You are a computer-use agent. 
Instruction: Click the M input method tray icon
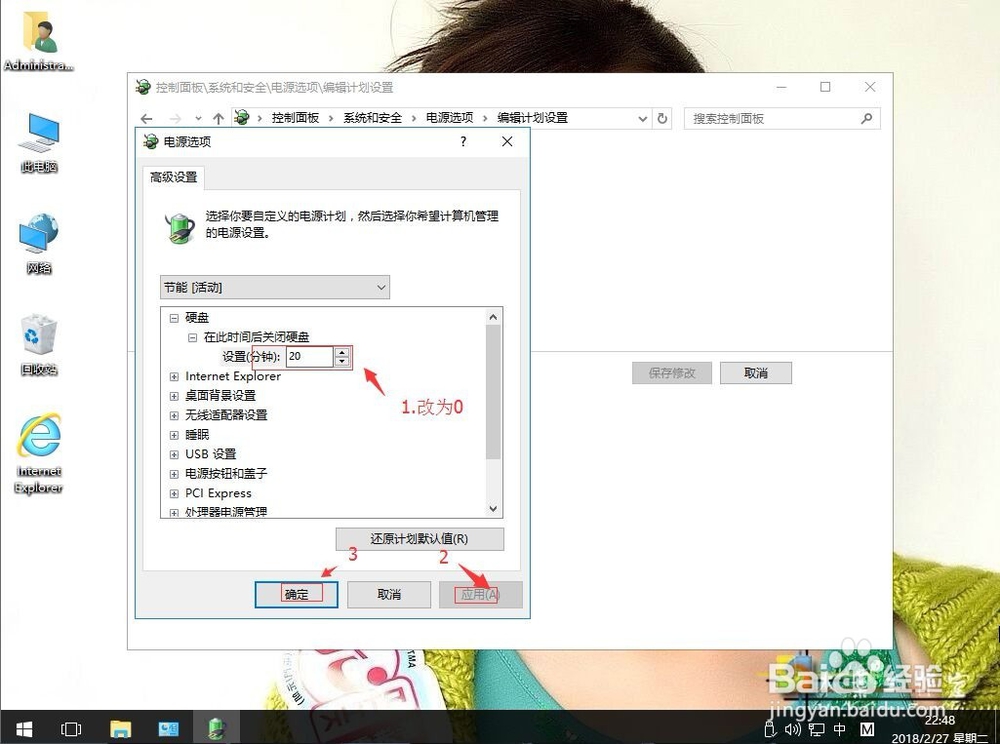[x=867, y=729]
